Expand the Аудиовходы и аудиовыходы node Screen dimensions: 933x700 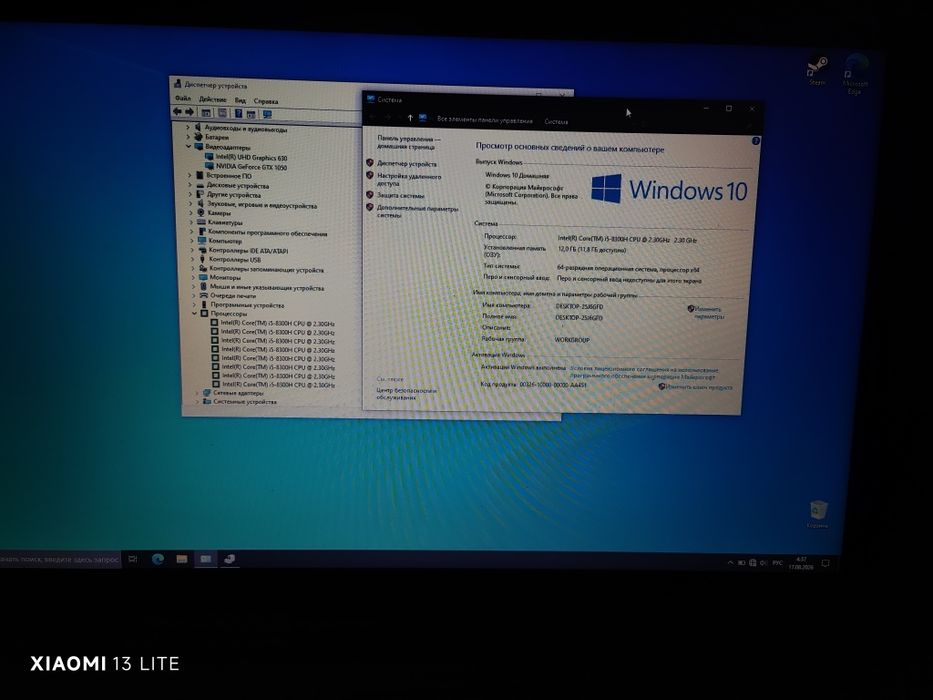(x=188, y=127)
